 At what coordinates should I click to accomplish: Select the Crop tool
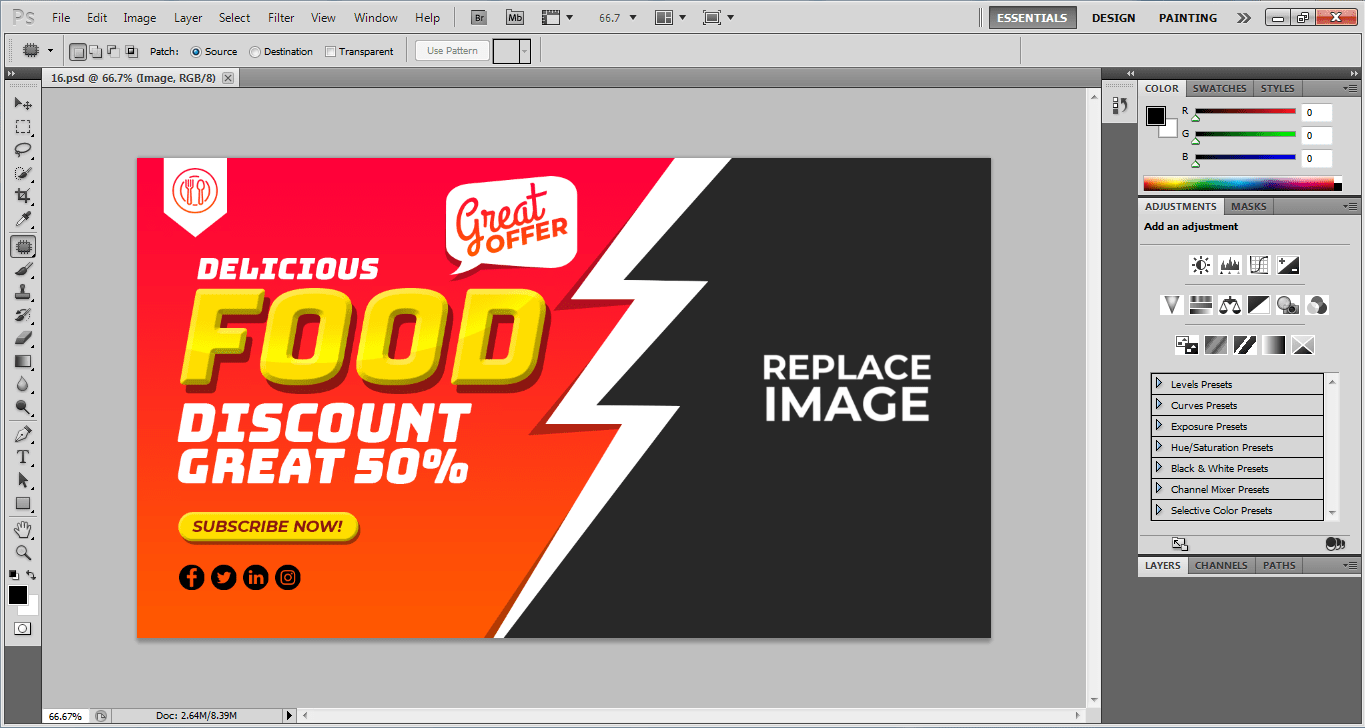coord(22,197)
